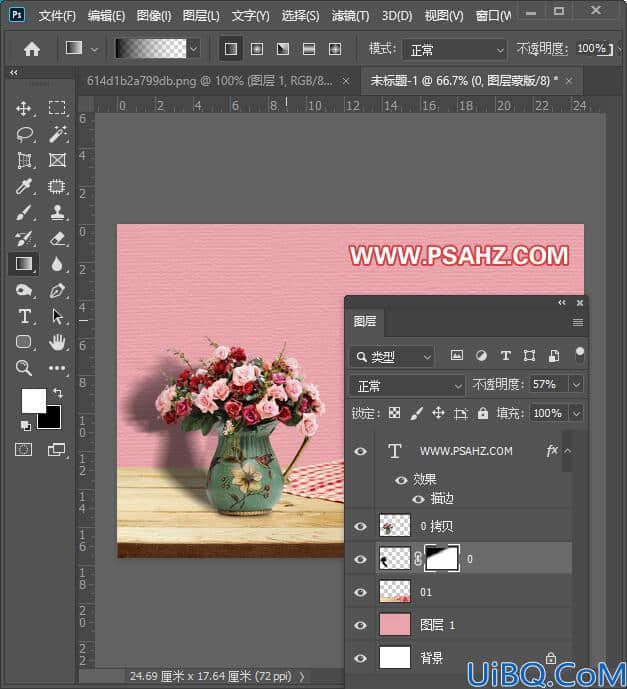The height and width of the screenshot is (689, 627).
Task: Open the 滤镜(T) menu
Action: [x=350, y=16]
